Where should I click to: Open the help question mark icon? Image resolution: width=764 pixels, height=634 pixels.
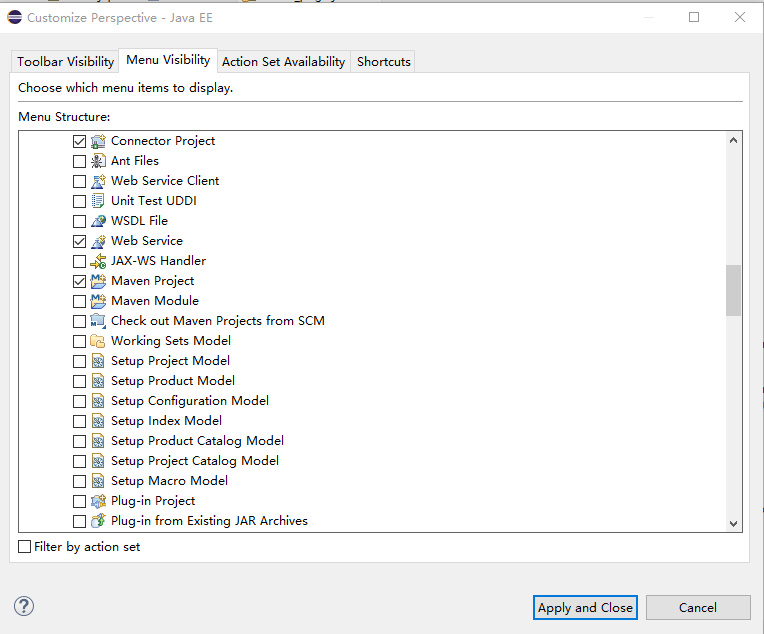pyautogui.click(x=24, y=607)
